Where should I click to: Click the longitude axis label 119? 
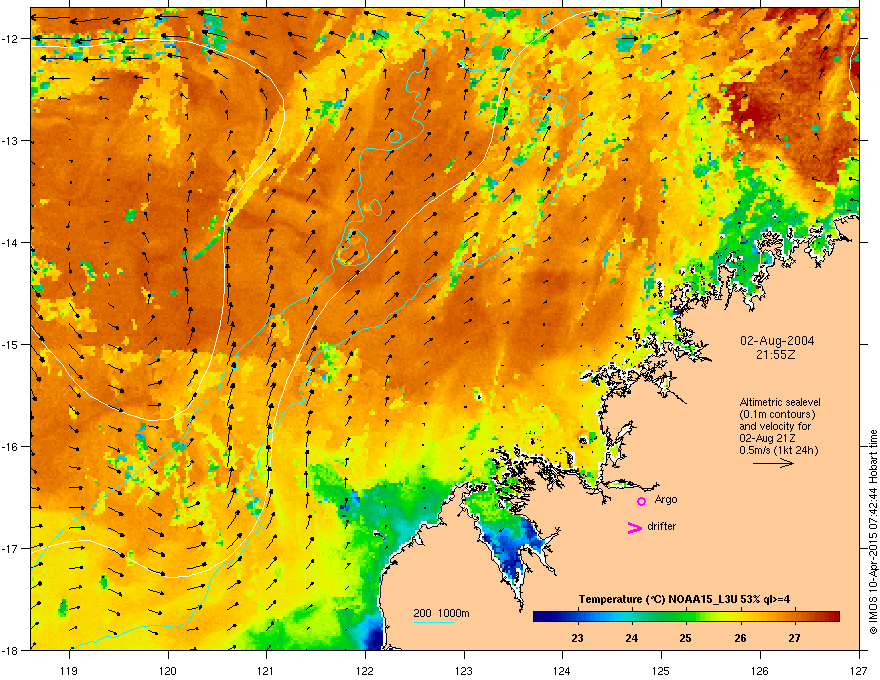69,670
